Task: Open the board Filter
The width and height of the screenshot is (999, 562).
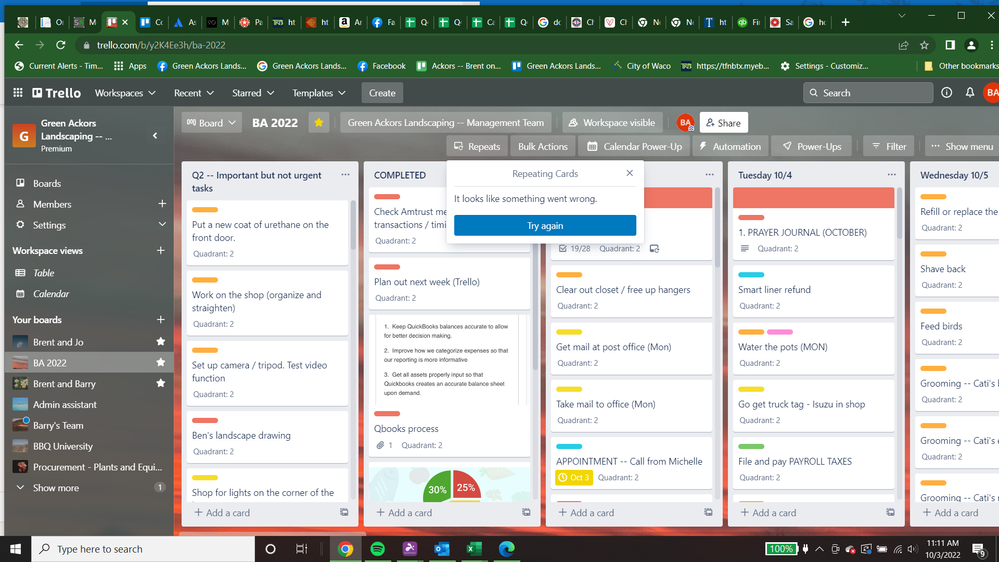Action: (889, 147)
